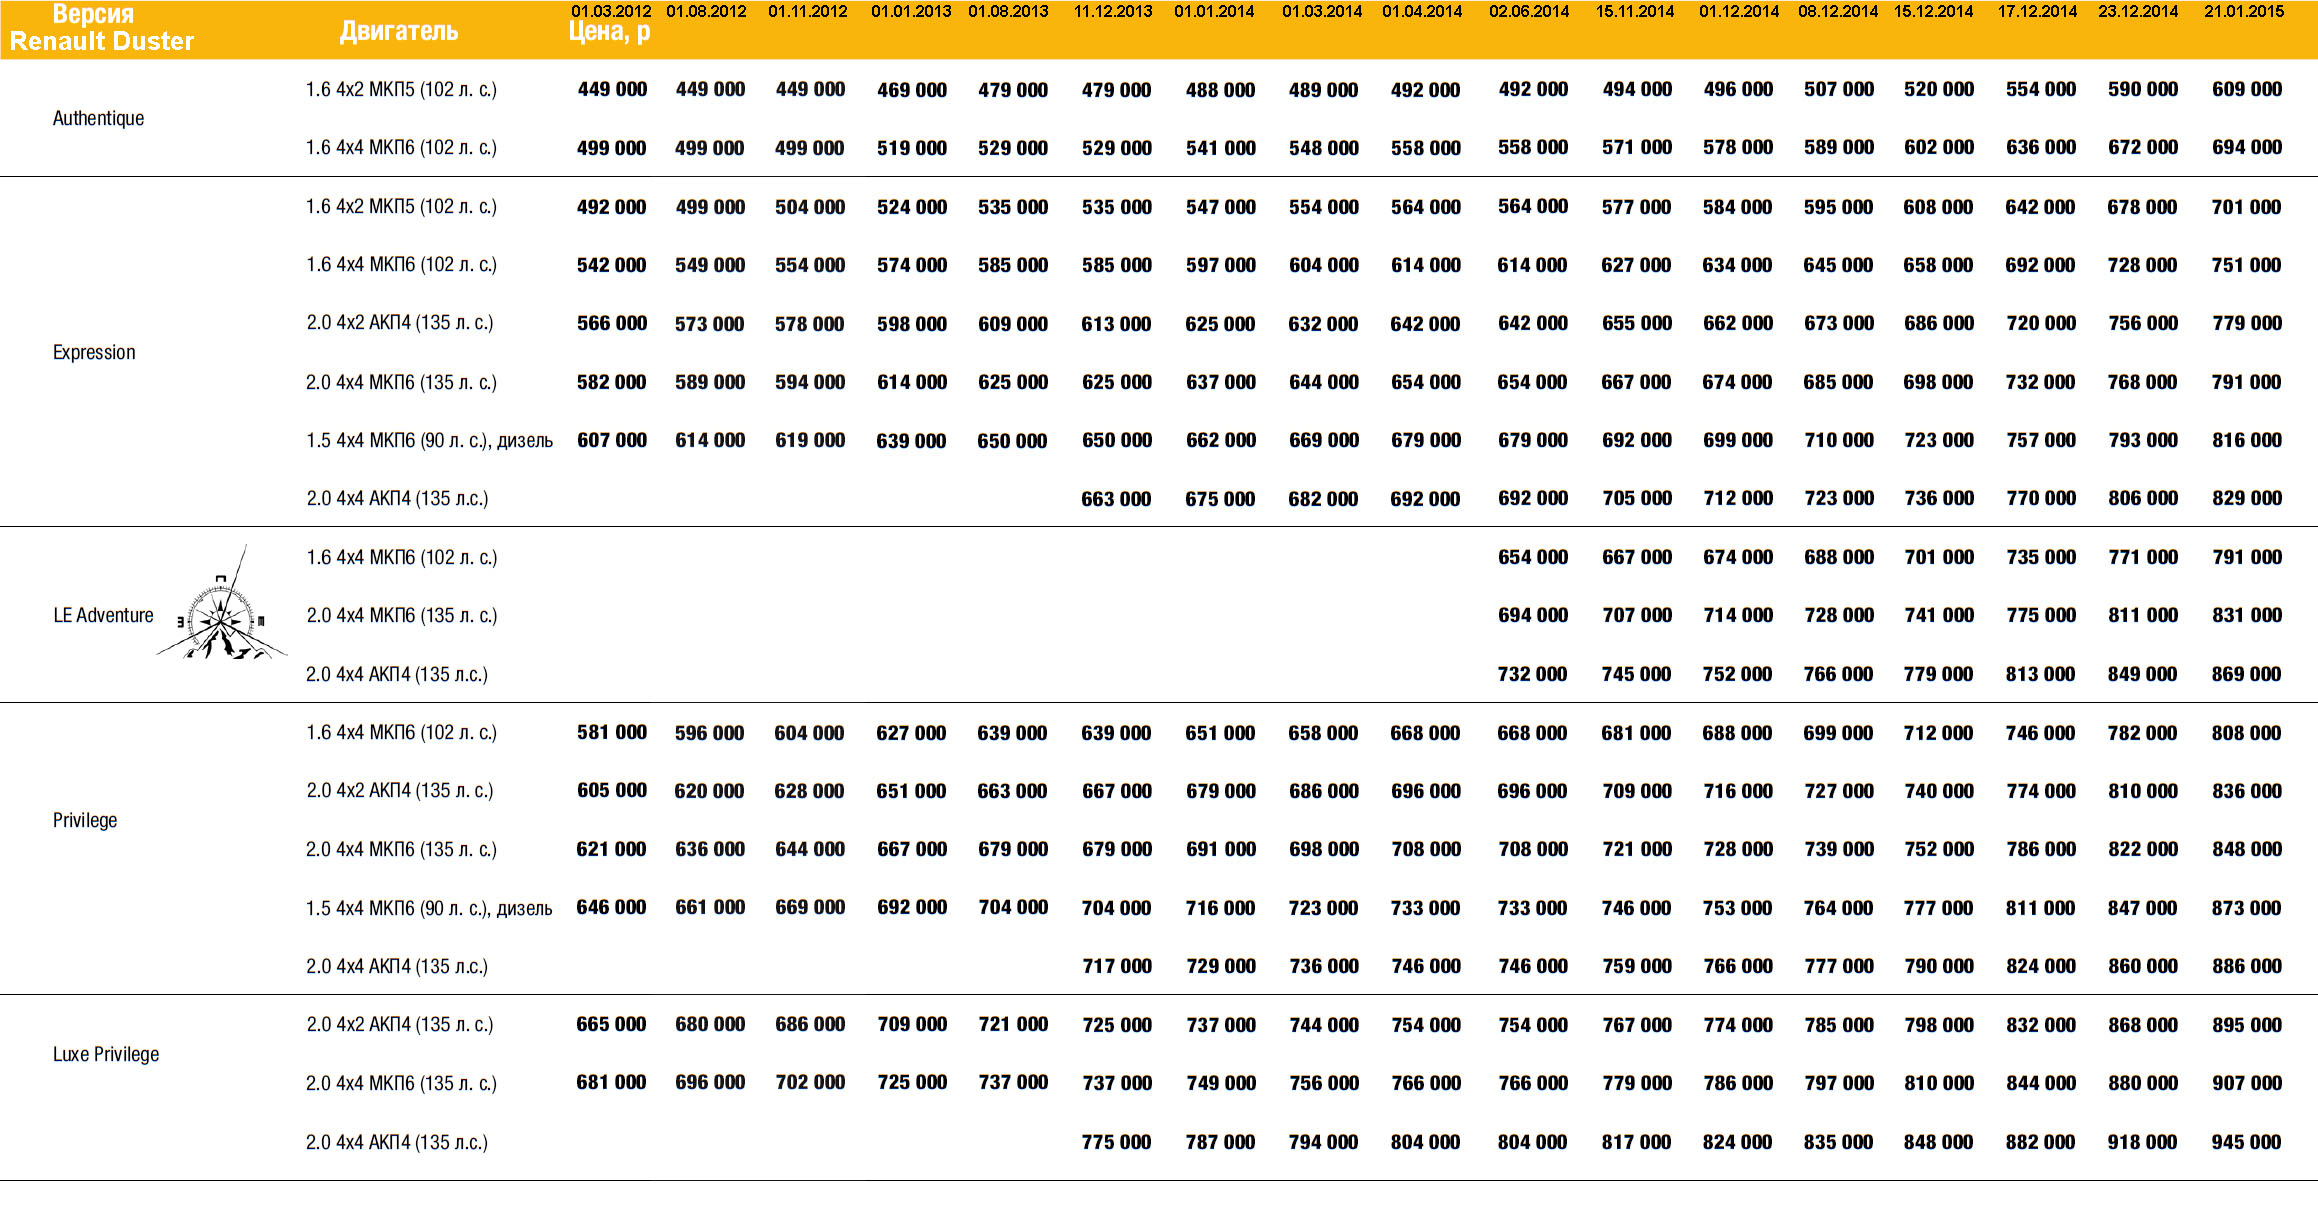Select the 21.01.2015 date column header
Viewport: 2318px width, 1213px height.
2244,11
